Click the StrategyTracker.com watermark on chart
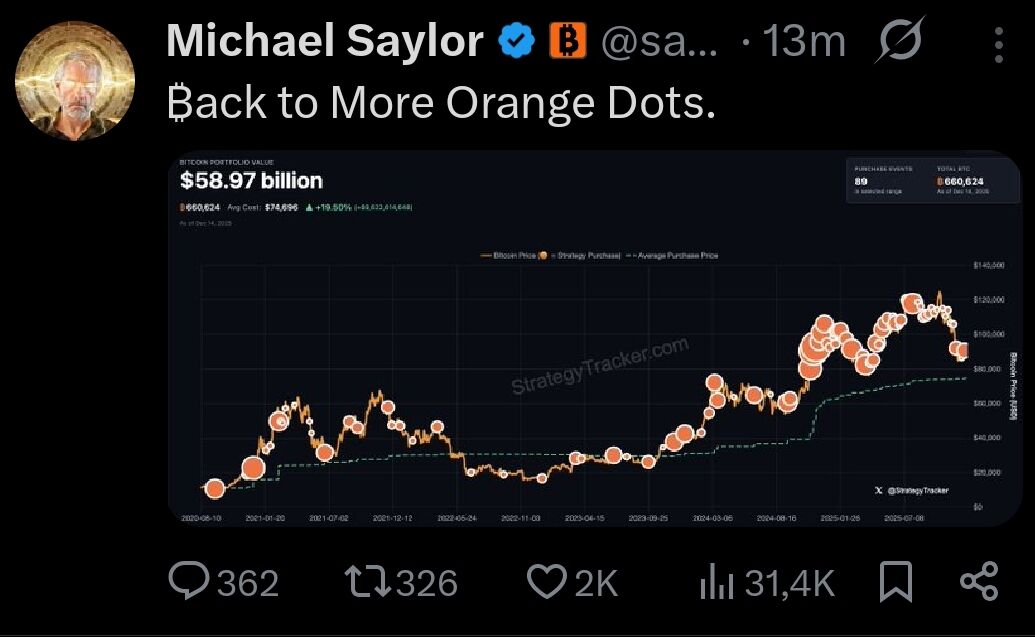The width and height of the screenshot is (1035, 637). point(600,365)
